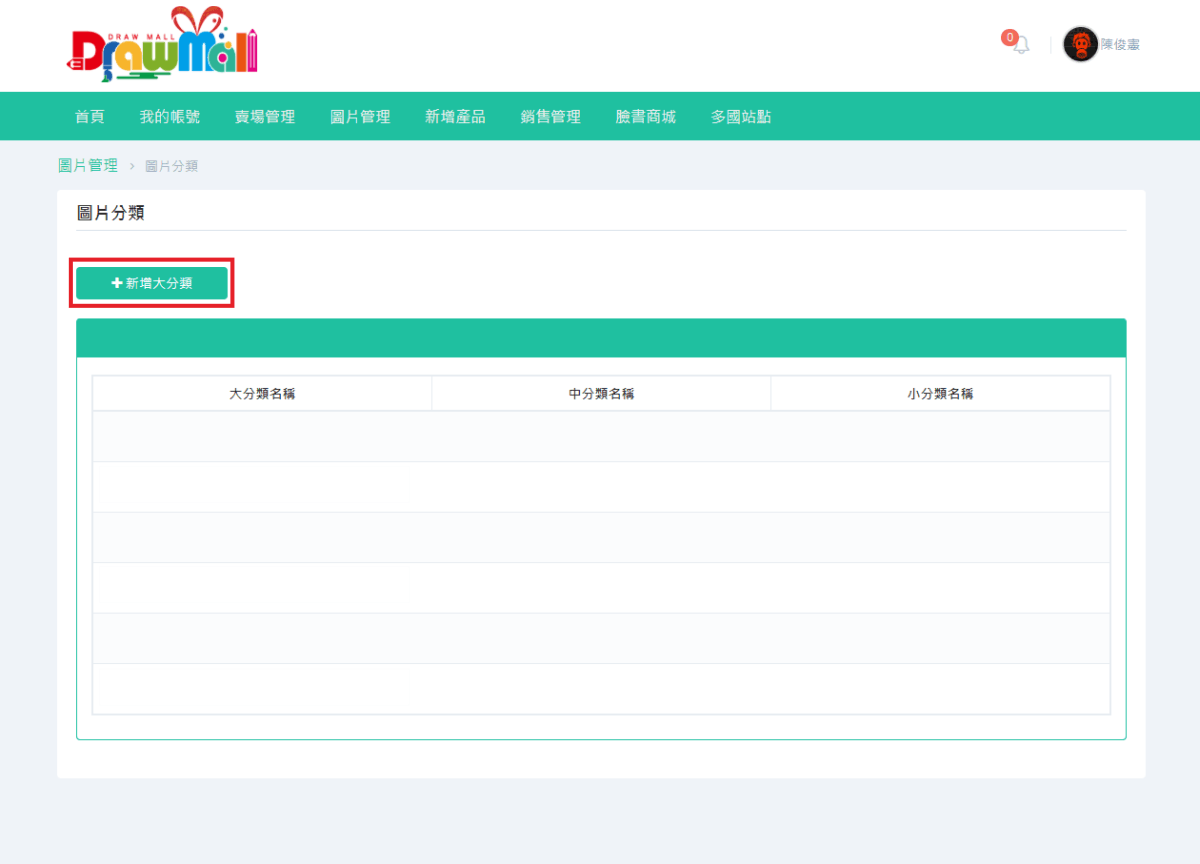Click the first empty table row
The width and height of the screenshot is (1200, 864).
pos(601,436)
